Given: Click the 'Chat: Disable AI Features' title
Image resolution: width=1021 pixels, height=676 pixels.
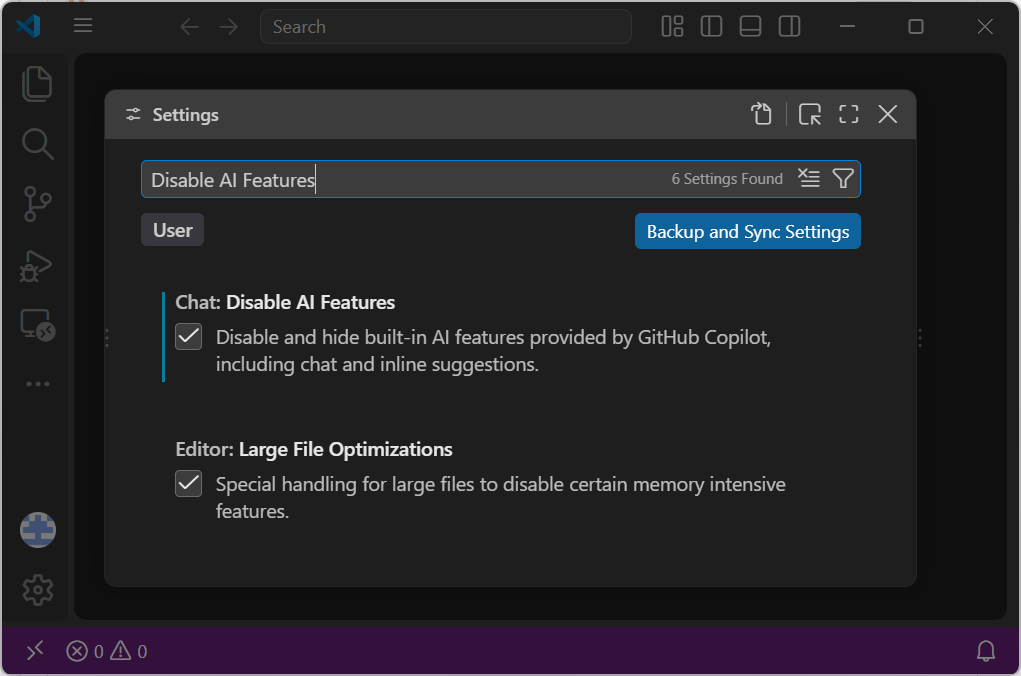Looking at the screenshot, I should (x=285, y=302).
